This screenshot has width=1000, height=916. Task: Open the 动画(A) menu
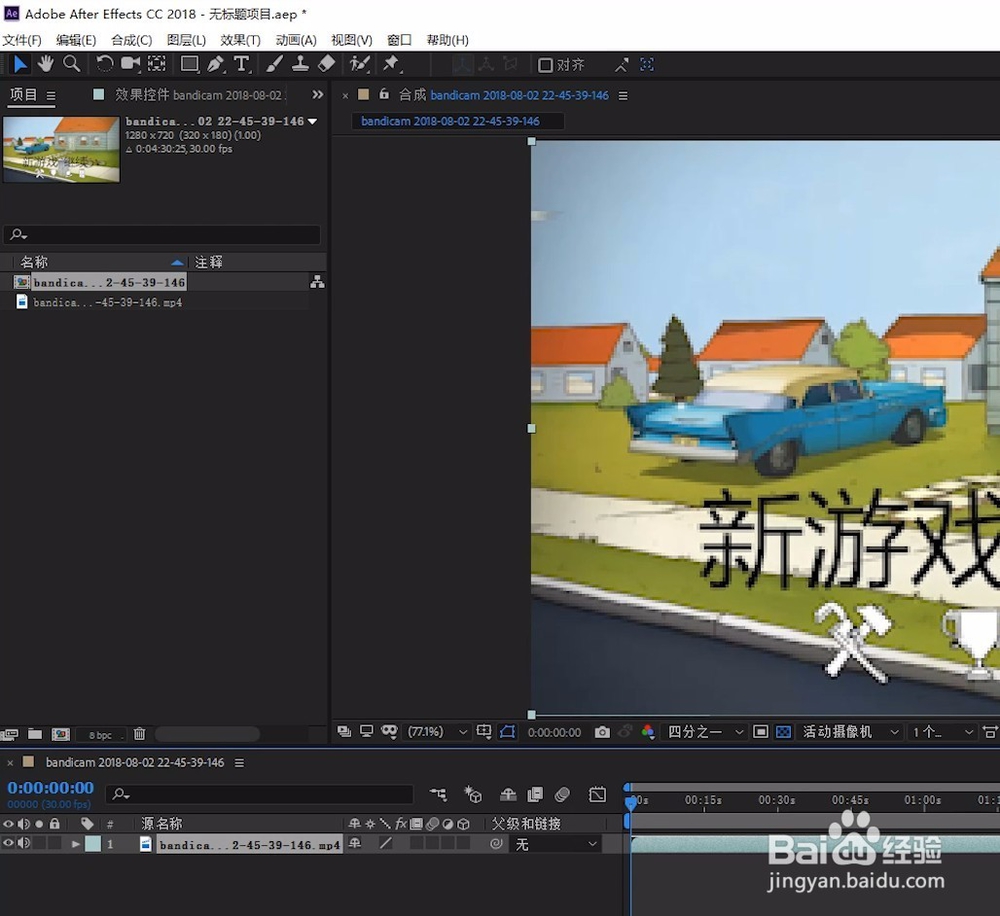[296, 40]
